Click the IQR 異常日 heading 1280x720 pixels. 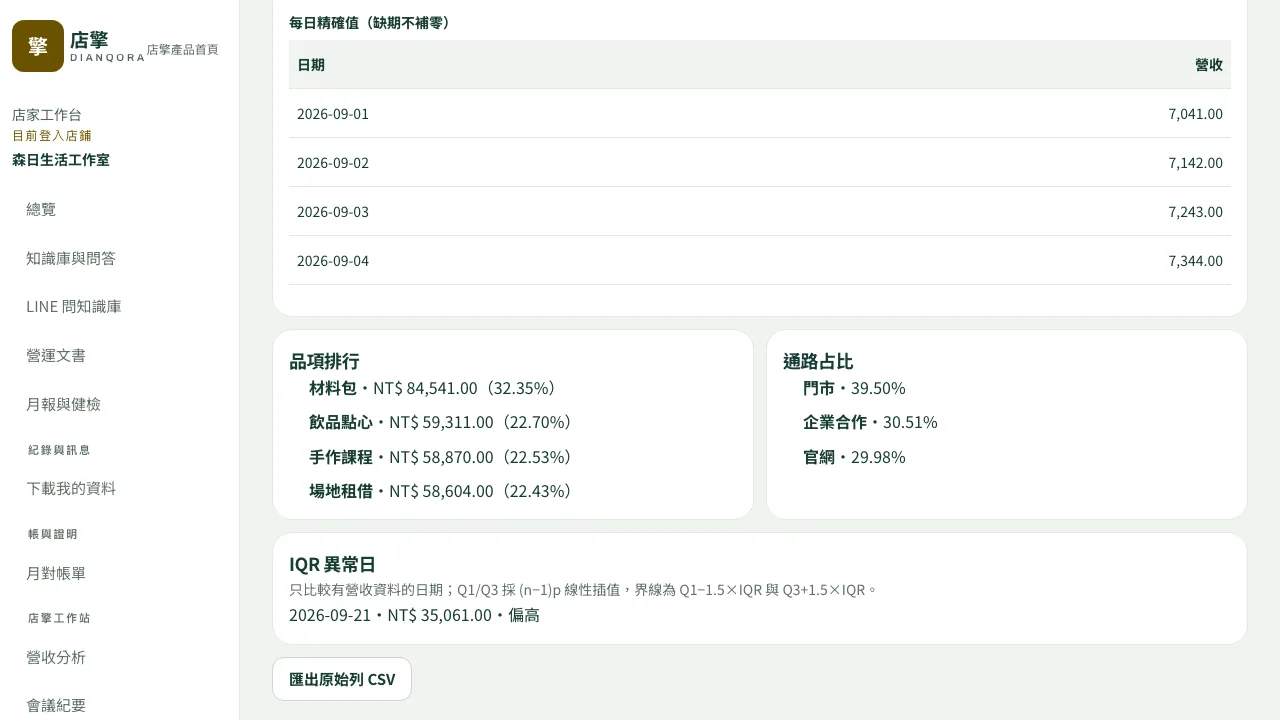click(332, 564)
